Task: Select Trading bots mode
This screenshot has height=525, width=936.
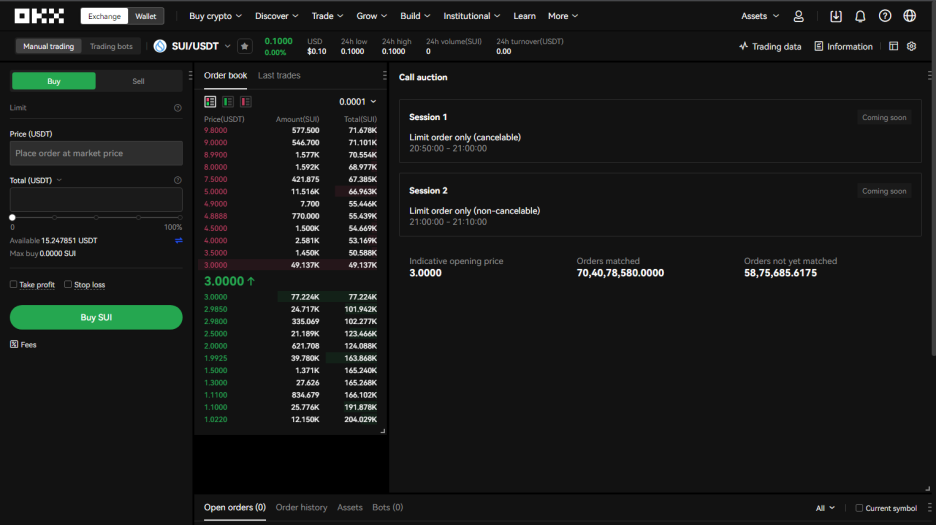Action: click(111, 46)
